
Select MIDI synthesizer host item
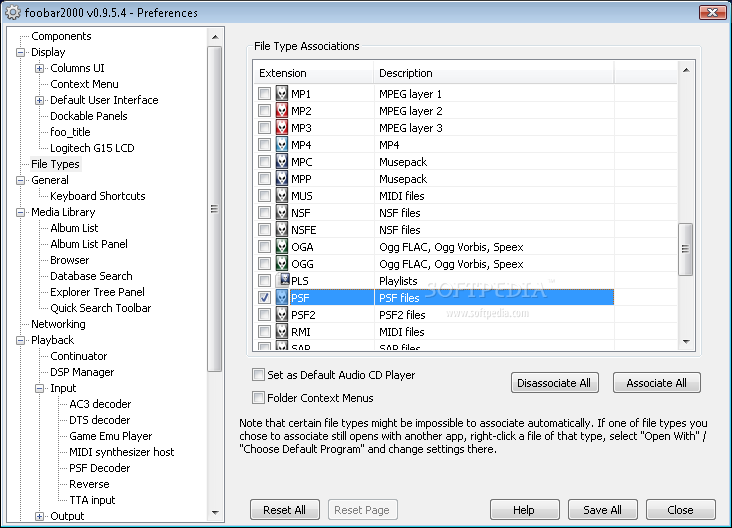(x=121, y=452)
